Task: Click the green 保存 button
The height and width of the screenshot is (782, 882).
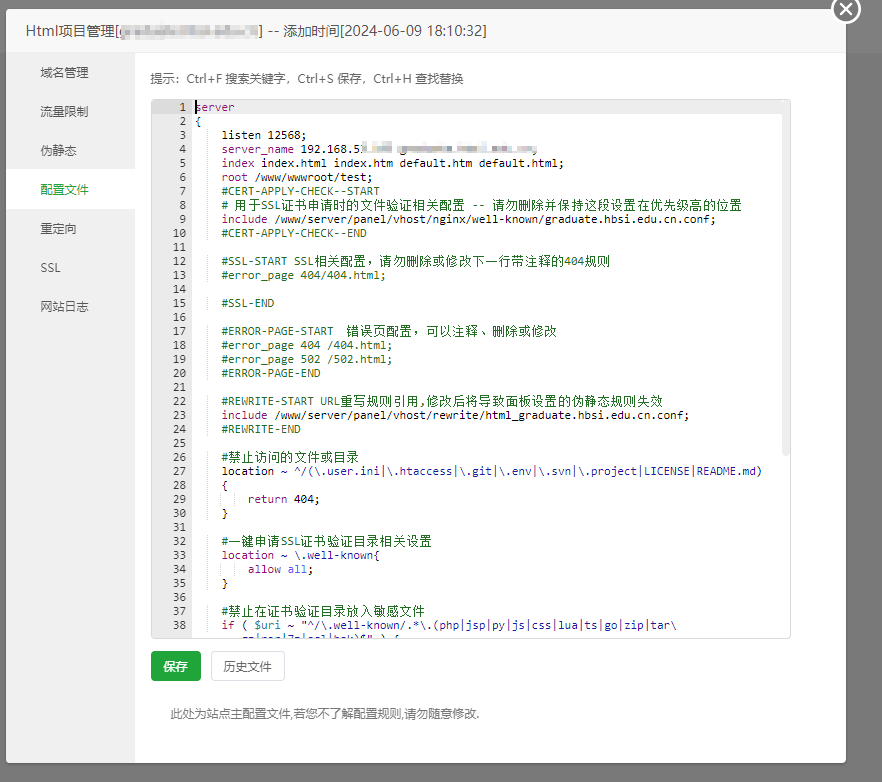Action: (176, 666)
